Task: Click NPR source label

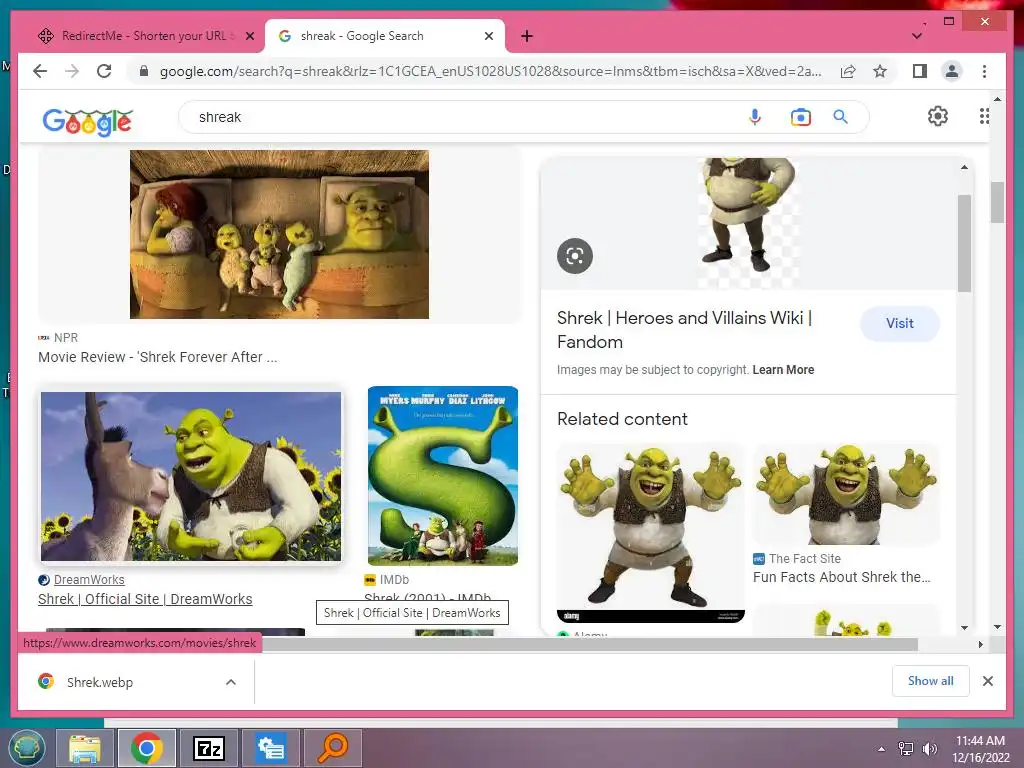Action: point(66,338)
